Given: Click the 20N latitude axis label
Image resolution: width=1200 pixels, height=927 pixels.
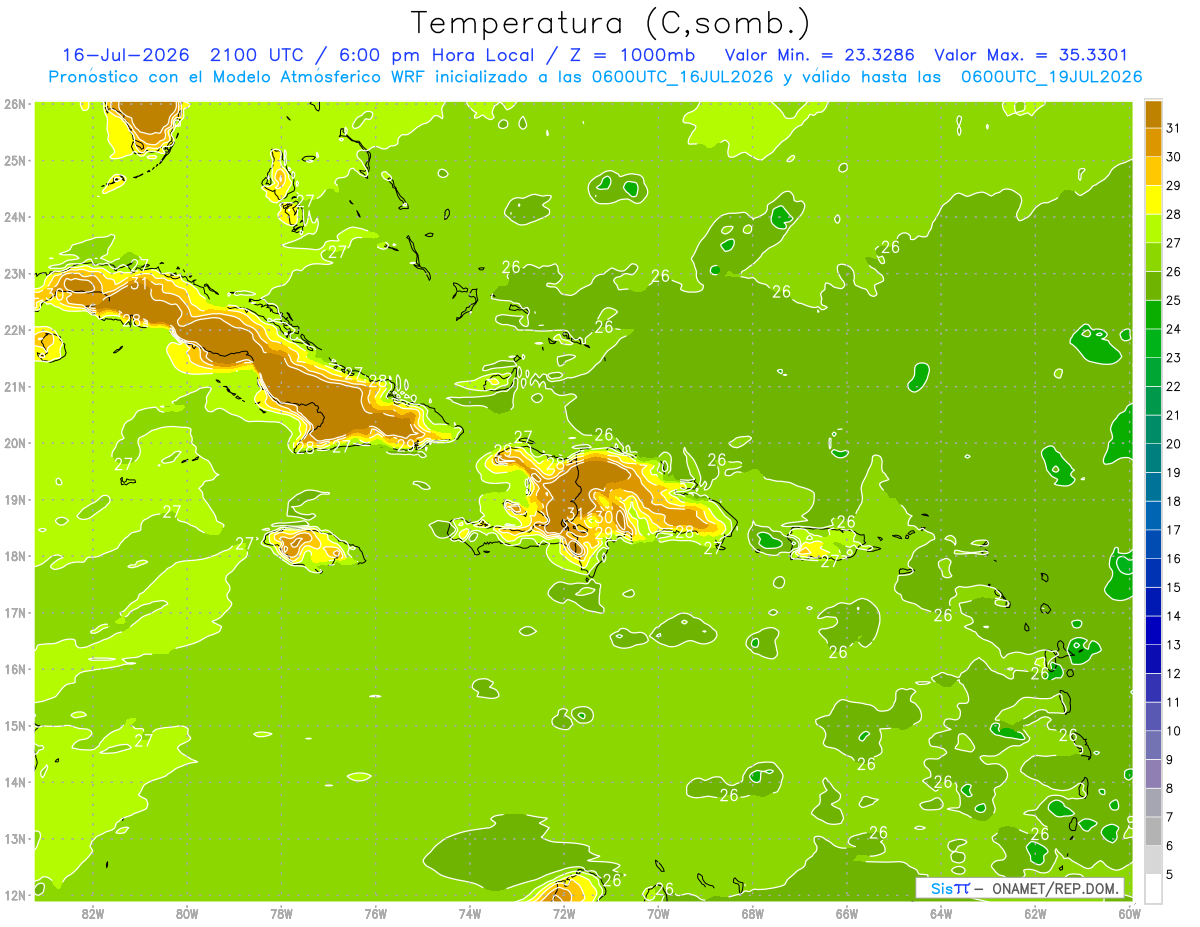Looking at the screenshot, I should (15, 443).
